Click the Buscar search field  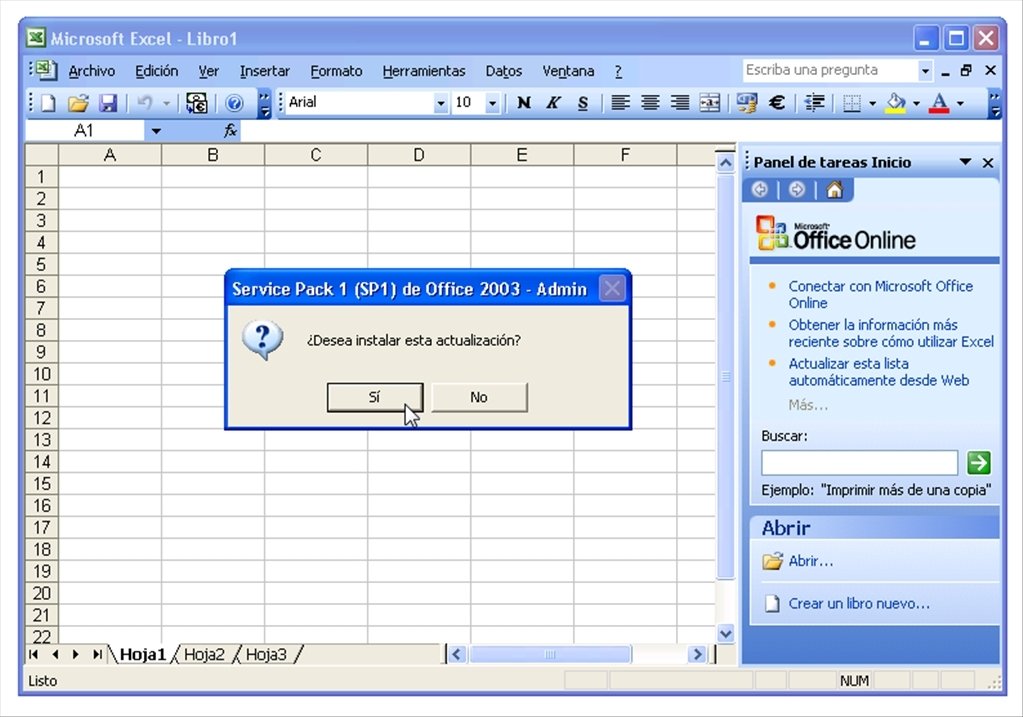pos(859,463)
